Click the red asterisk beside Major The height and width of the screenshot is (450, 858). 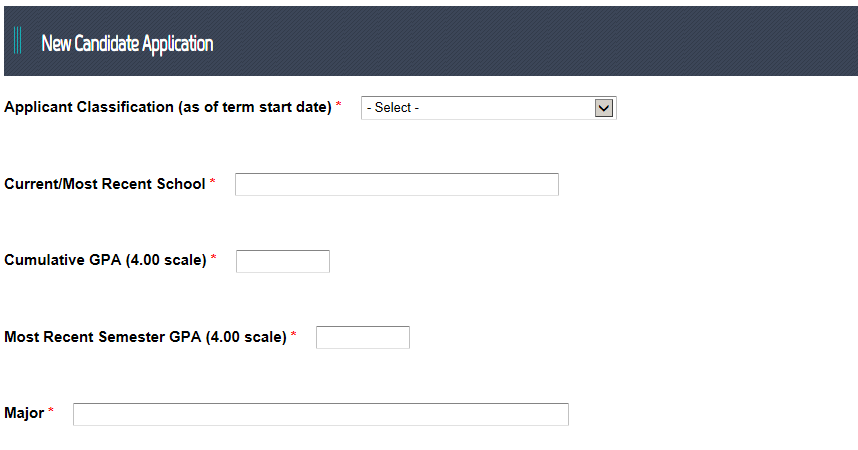51,412
